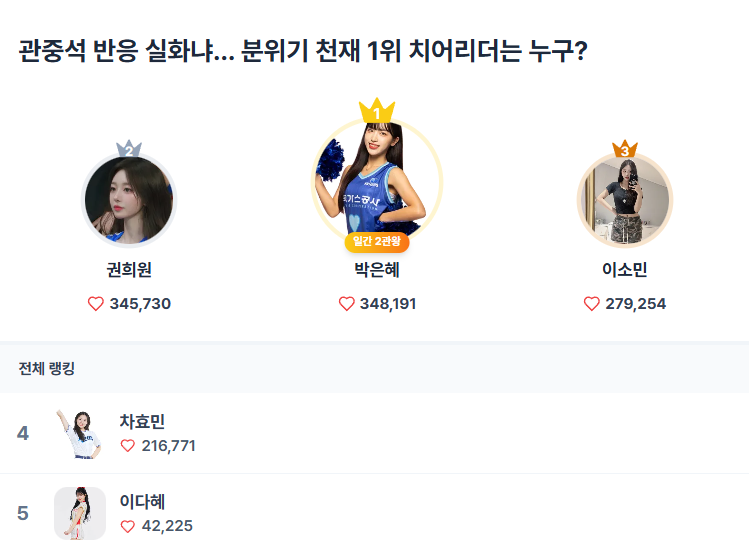
Task: Click the bronze crown rank 3 icon
Action: click(x=625, y=150)
